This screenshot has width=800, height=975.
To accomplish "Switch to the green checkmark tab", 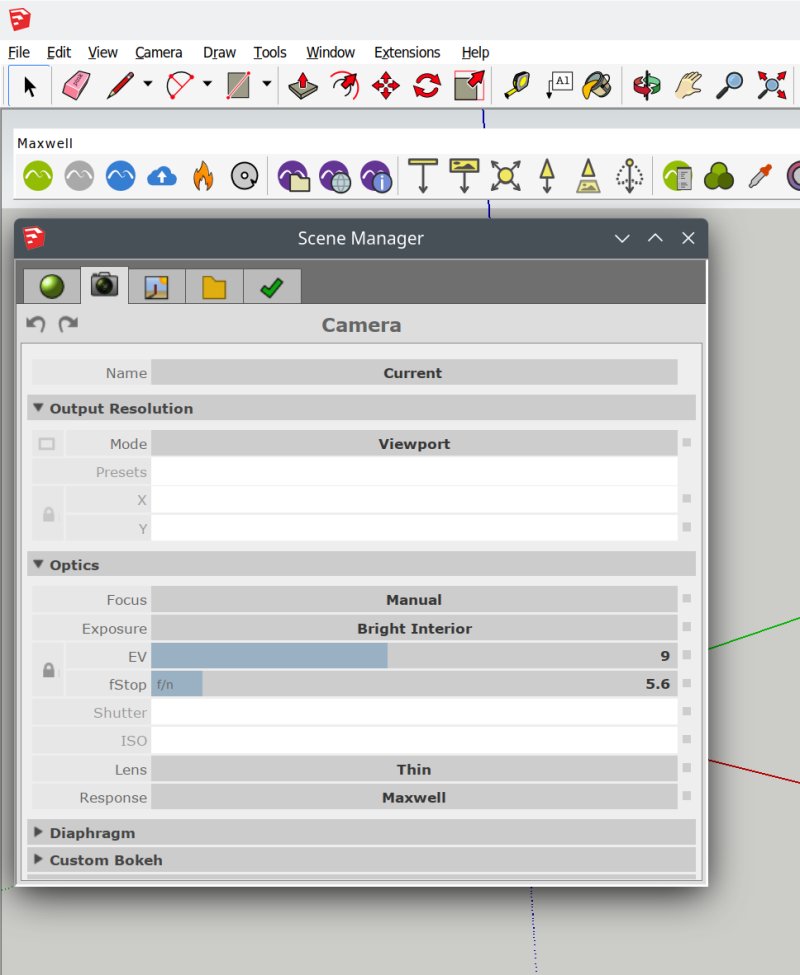I will point(272,287).
